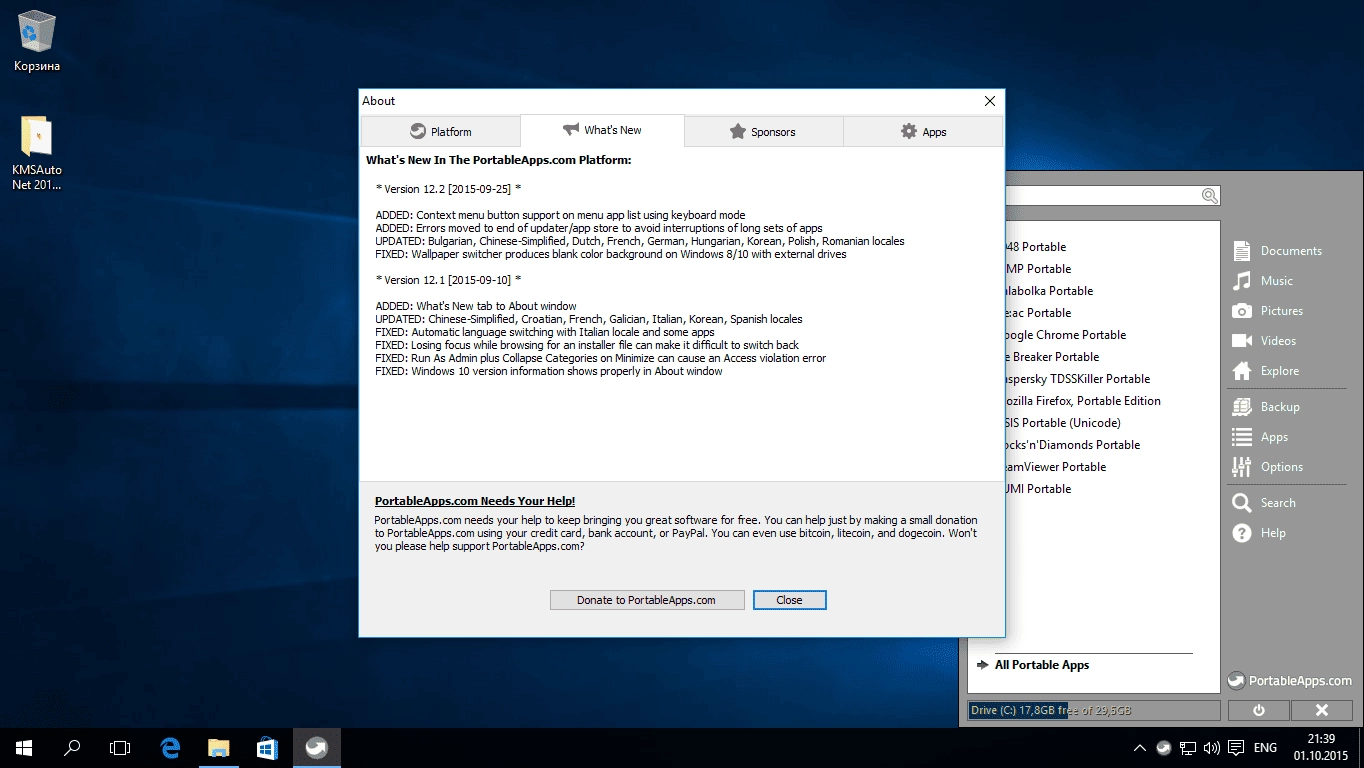Switch to the Platform tab
Screen dimensions: 1364x768
[441, 131]
